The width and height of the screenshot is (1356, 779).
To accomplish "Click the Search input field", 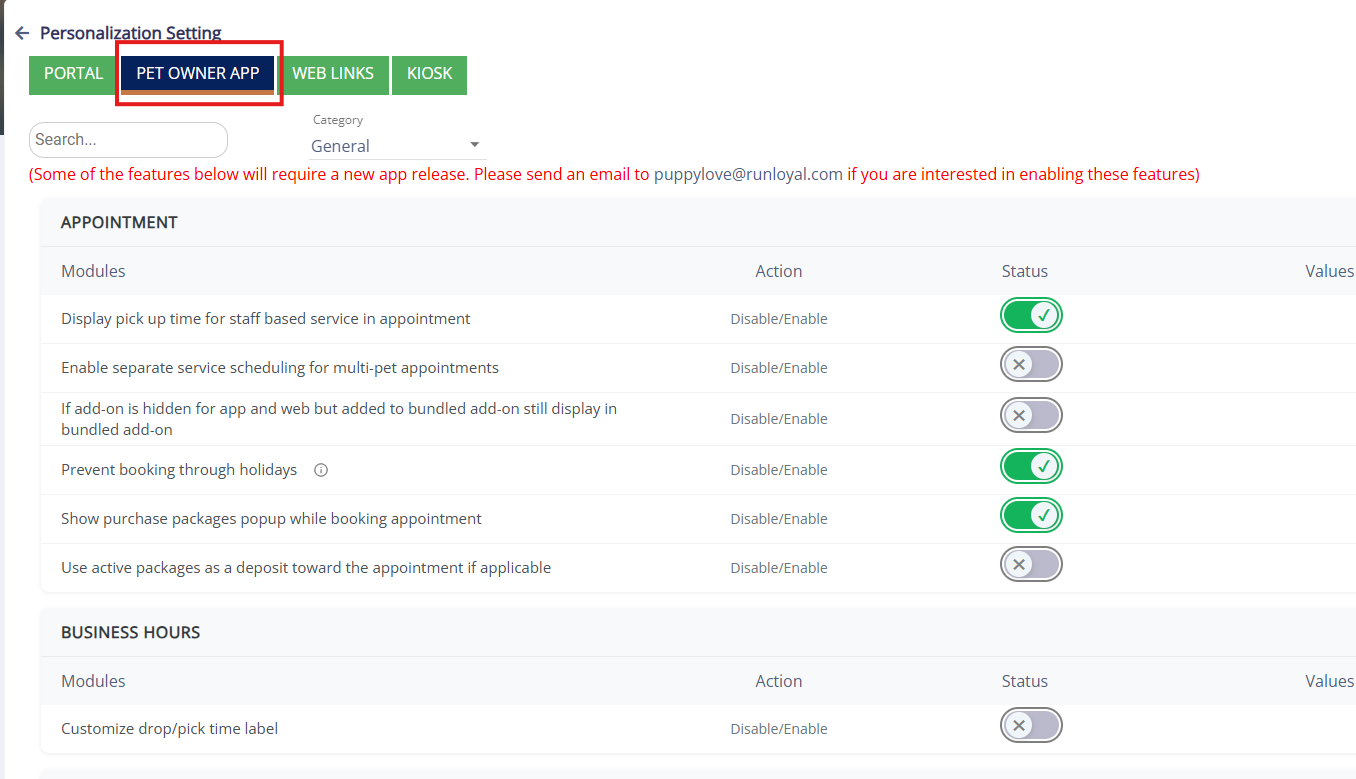I will tap(128, 140).
